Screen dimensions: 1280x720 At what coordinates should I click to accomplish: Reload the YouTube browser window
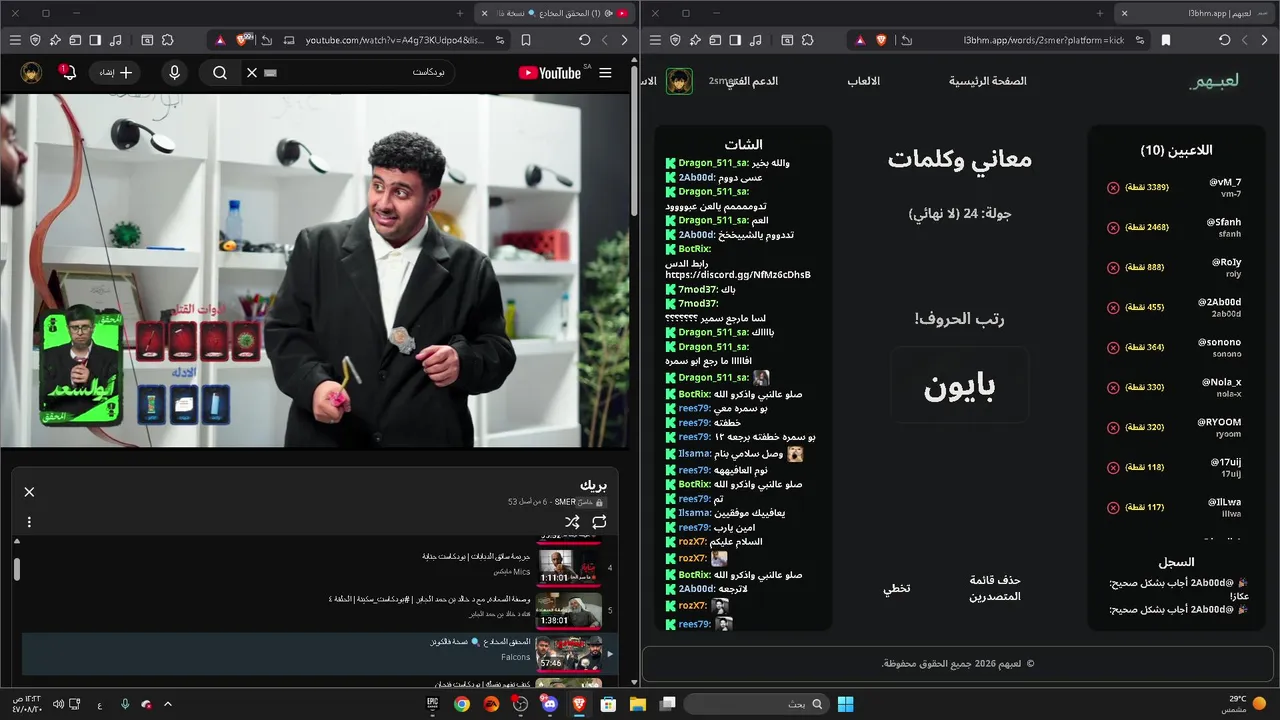pyautogui.click(x=585, y=40)
